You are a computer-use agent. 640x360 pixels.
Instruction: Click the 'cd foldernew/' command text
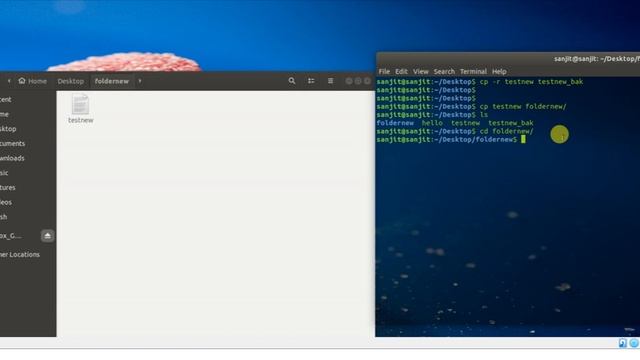(x=507, y=131)
